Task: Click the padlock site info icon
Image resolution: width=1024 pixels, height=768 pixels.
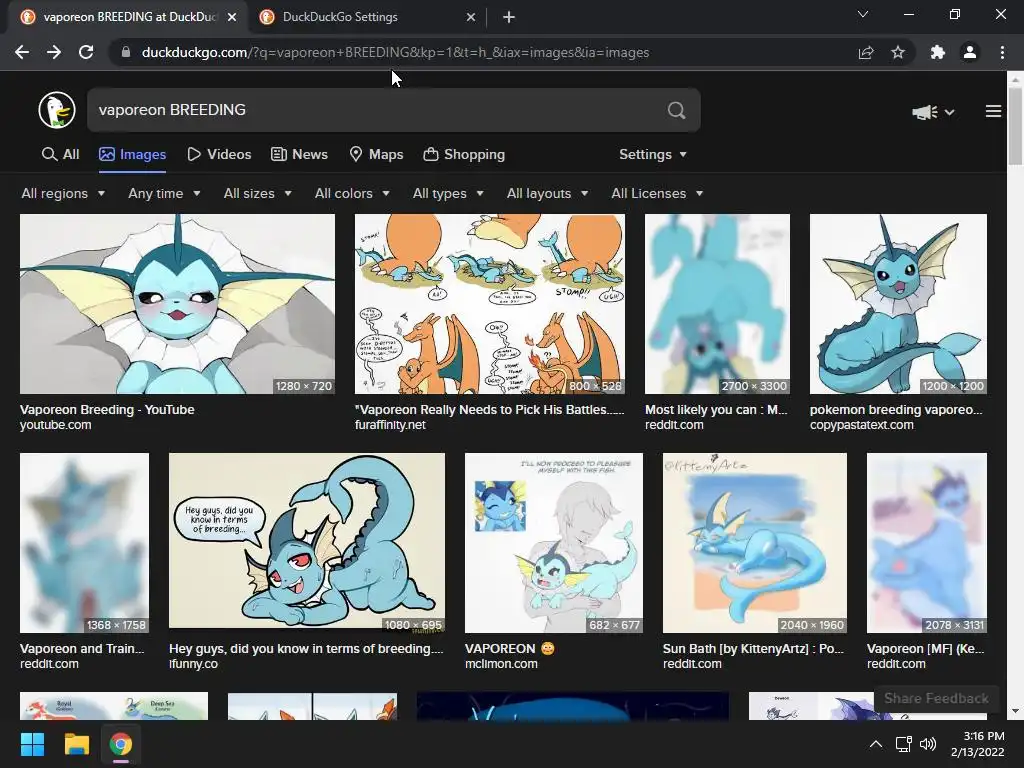Action: click(x=126, y=52)
